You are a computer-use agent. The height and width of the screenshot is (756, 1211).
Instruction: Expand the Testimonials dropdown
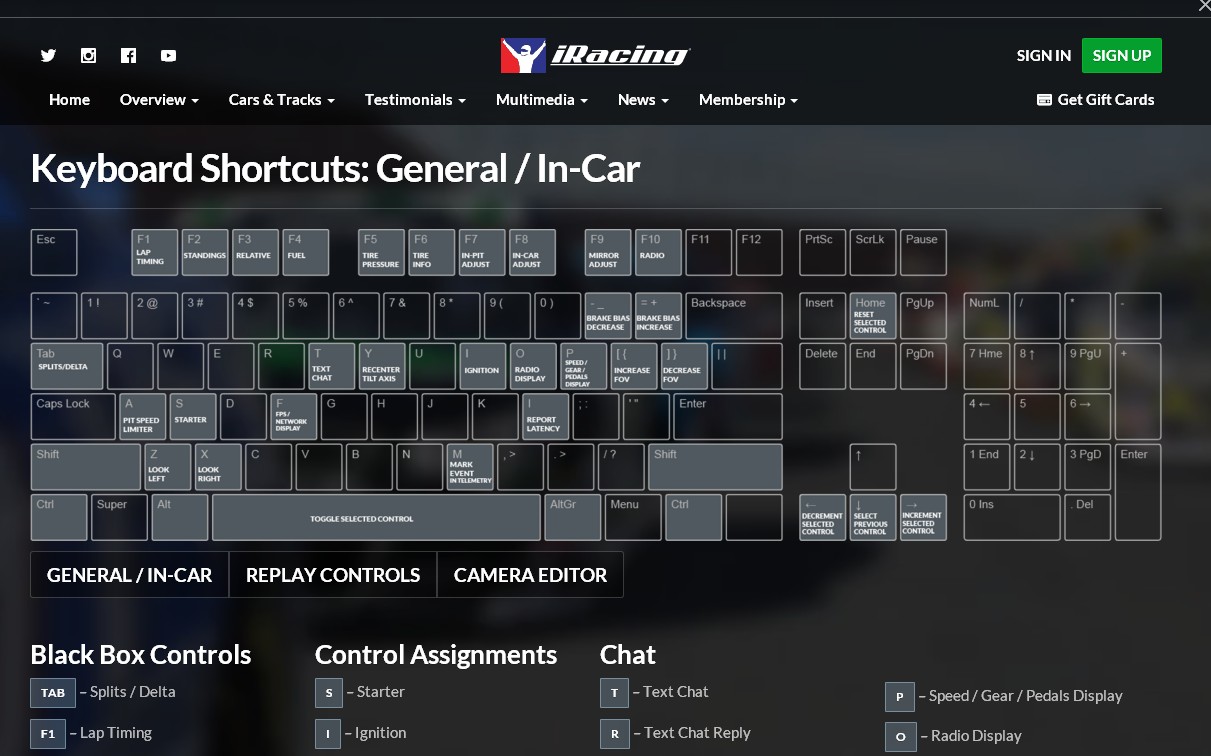tap(415, 100)
